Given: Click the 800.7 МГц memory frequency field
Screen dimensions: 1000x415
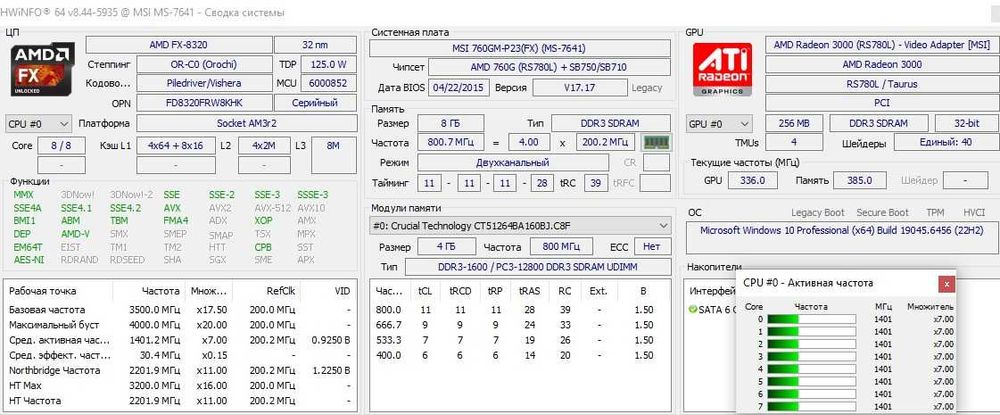Looking at the screenshot, I should pos(450,142).
